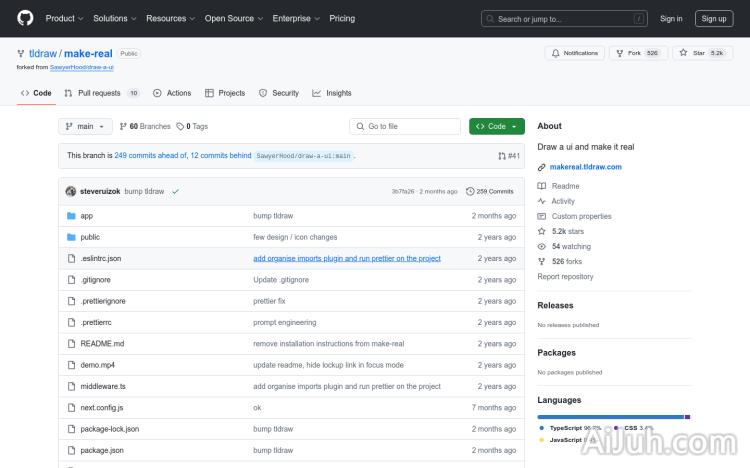The height and width of the screenshot is (468, 750).
Task: Expand the green Code dropdown button
Action: coord(497,127)
